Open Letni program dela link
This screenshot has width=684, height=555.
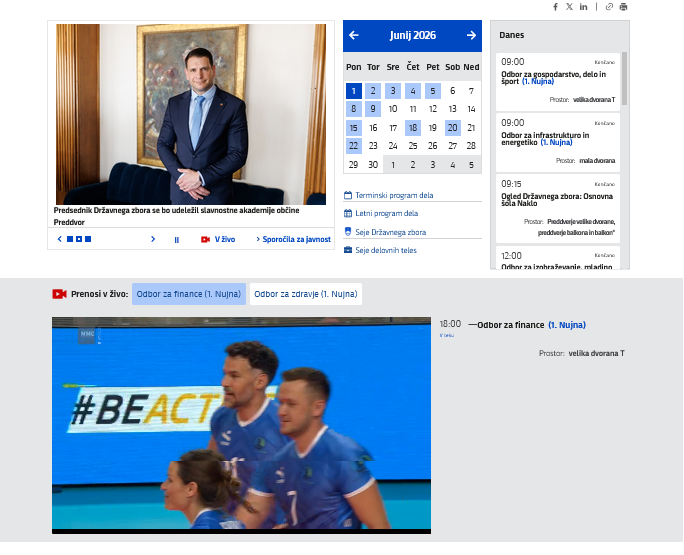click(x=386, y=213)
